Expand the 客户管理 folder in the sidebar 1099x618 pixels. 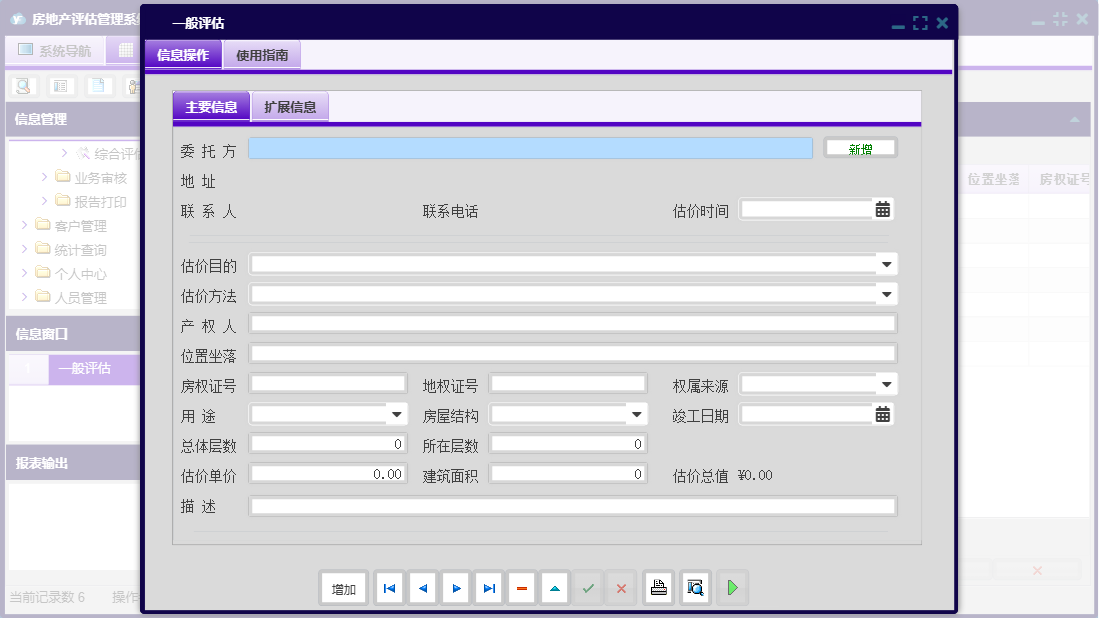[x=25, y=225]
